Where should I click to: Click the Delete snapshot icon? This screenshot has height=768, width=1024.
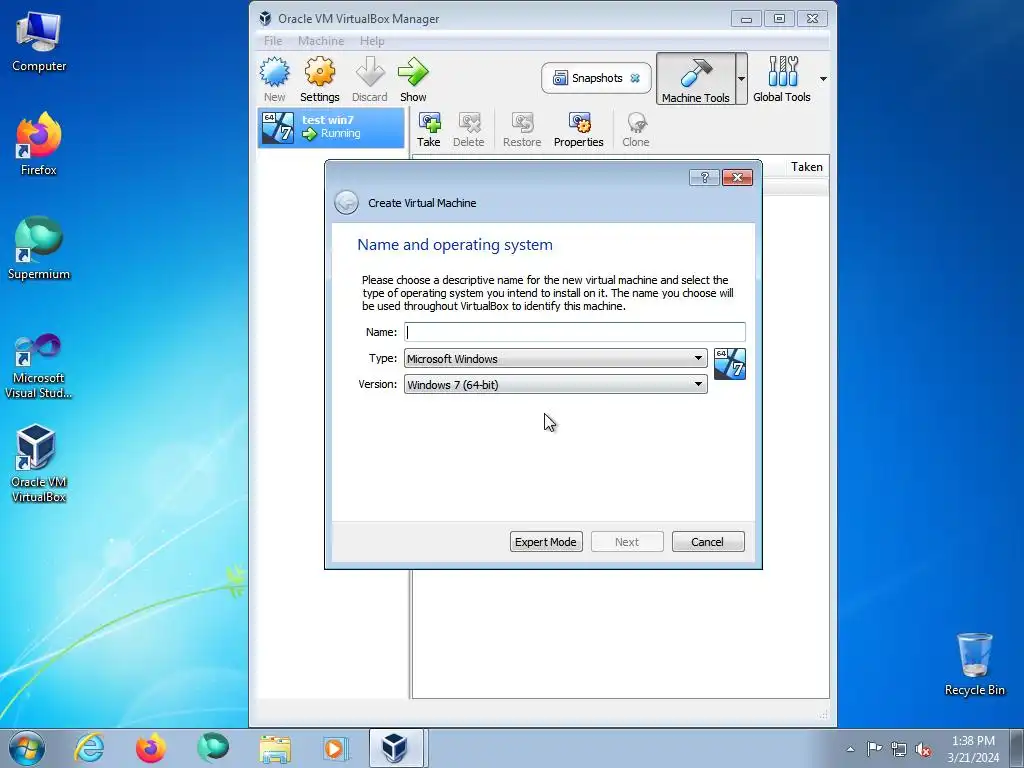point(469,129)
